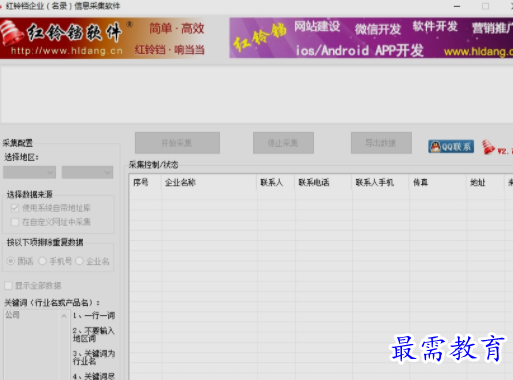Select the 固话 radio button
Image resolution: width=513 pixels, height=380 pixels.
(11, 261)
